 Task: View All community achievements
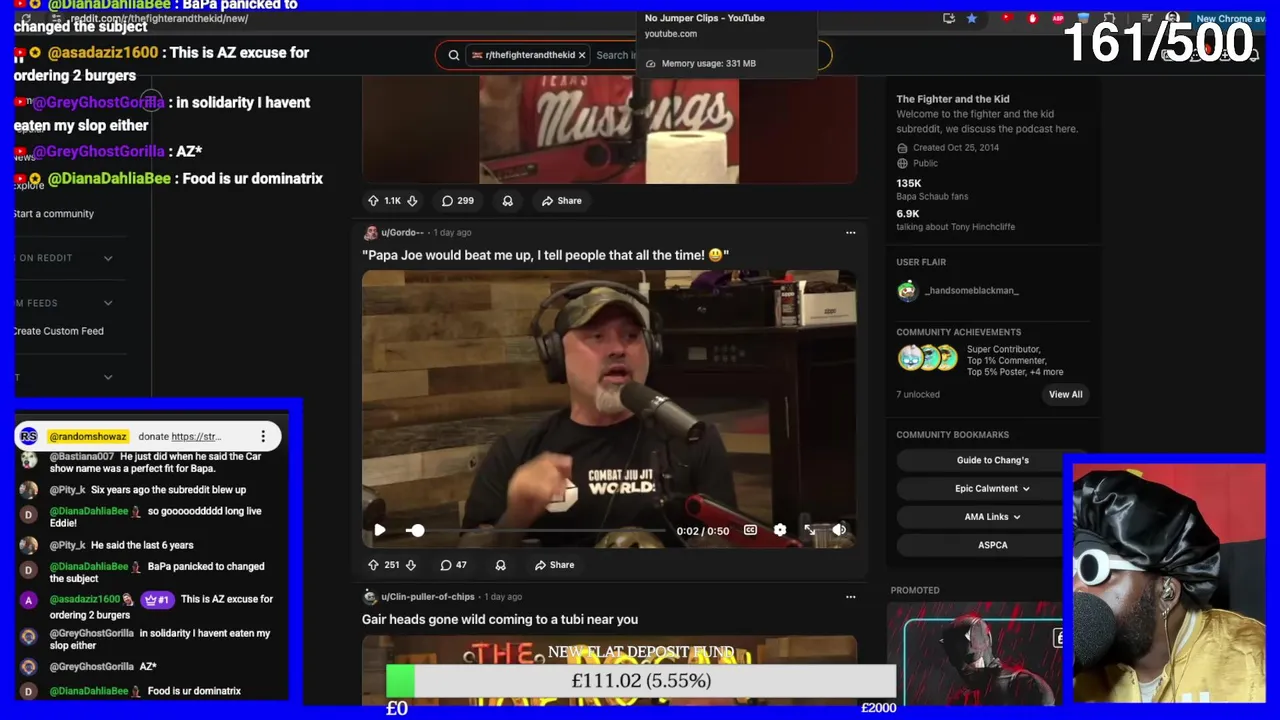pyautogui.click(x=1065, y=394)
